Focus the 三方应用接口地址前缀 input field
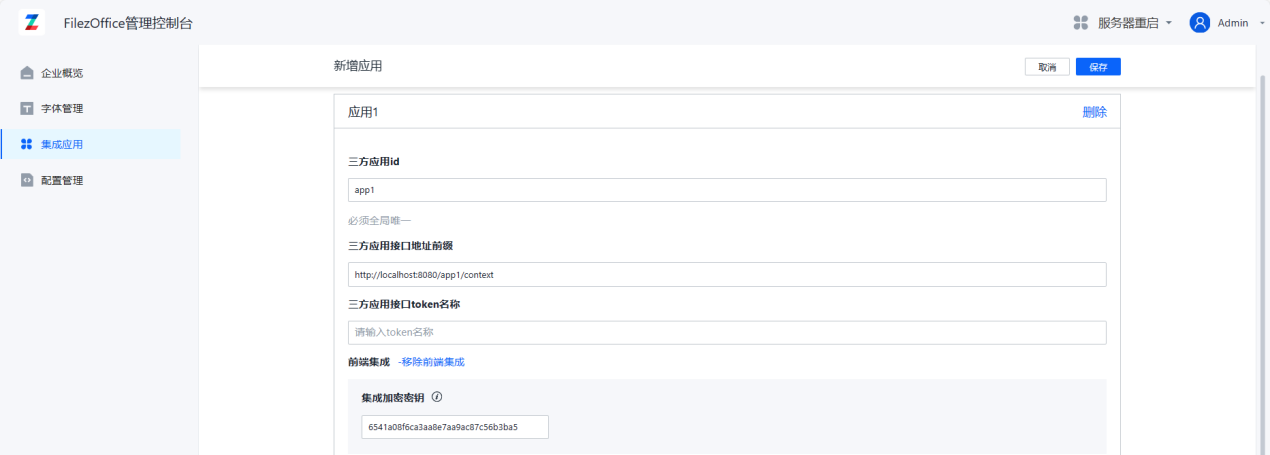This screenshot has width=1270, height=455. click(727, 274)
